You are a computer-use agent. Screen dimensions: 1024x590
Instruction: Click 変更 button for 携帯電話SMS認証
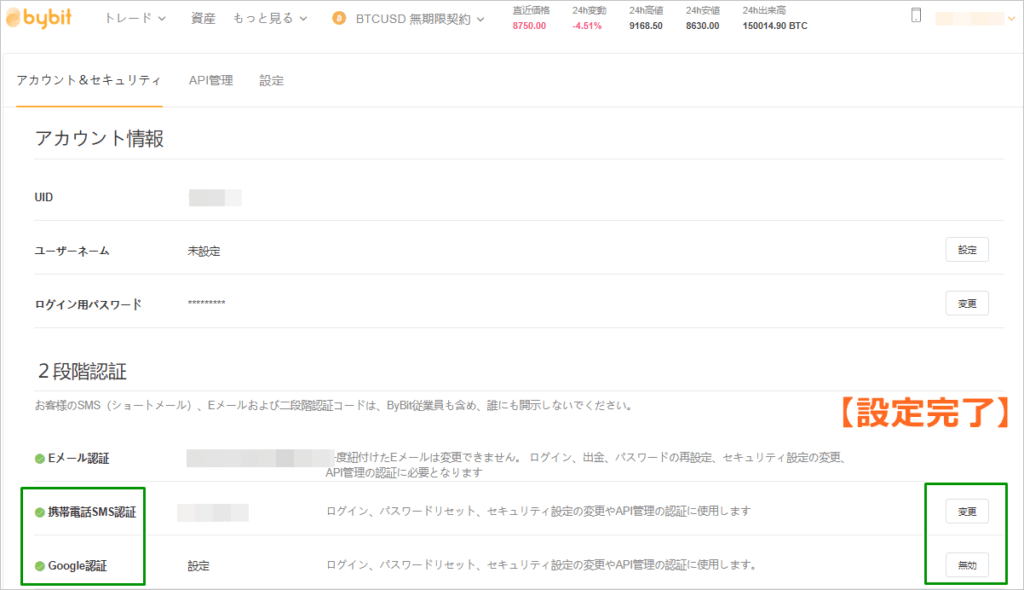967,512
